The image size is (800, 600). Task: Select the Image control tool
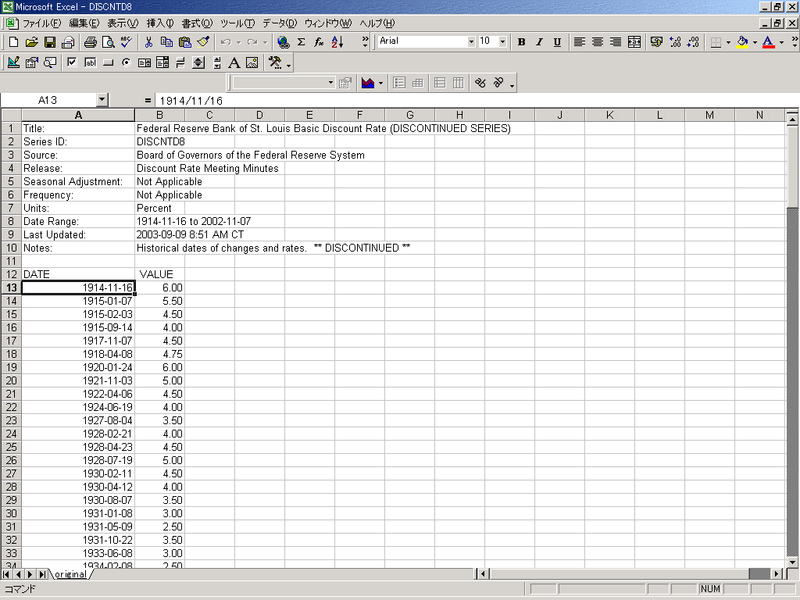[x=252, y=63]
